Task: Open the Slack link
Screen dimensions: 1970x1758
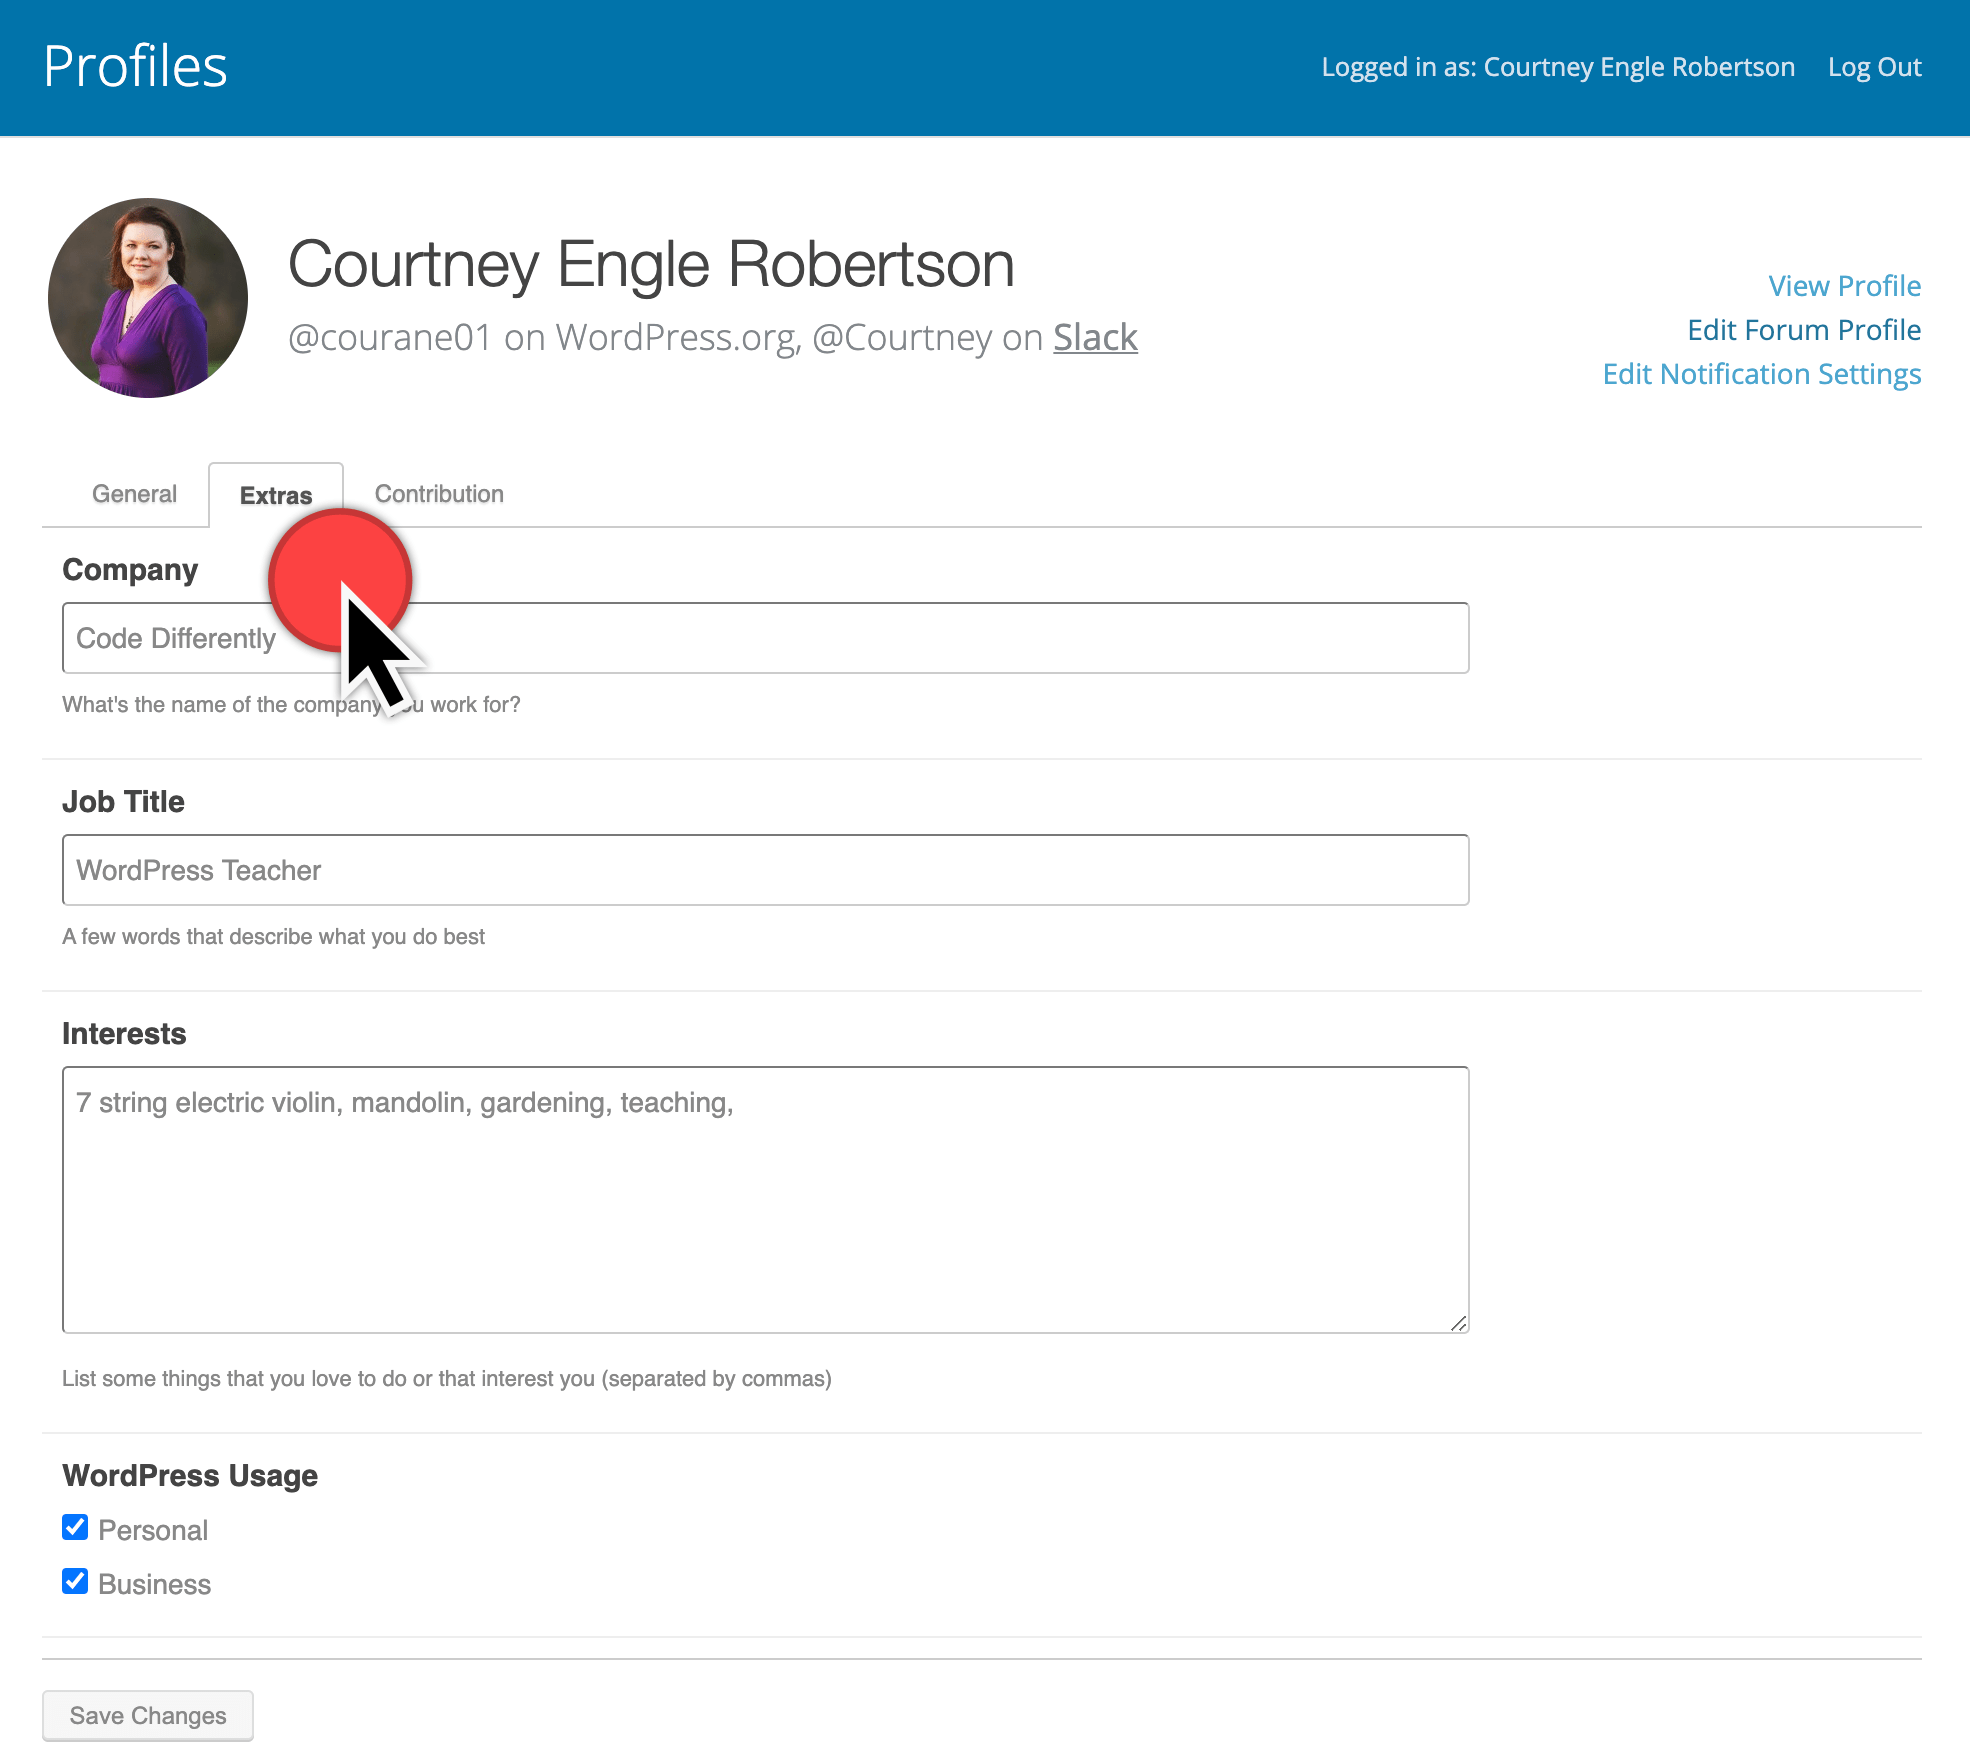Action: pyautogui.click(x=1095, y=338)
